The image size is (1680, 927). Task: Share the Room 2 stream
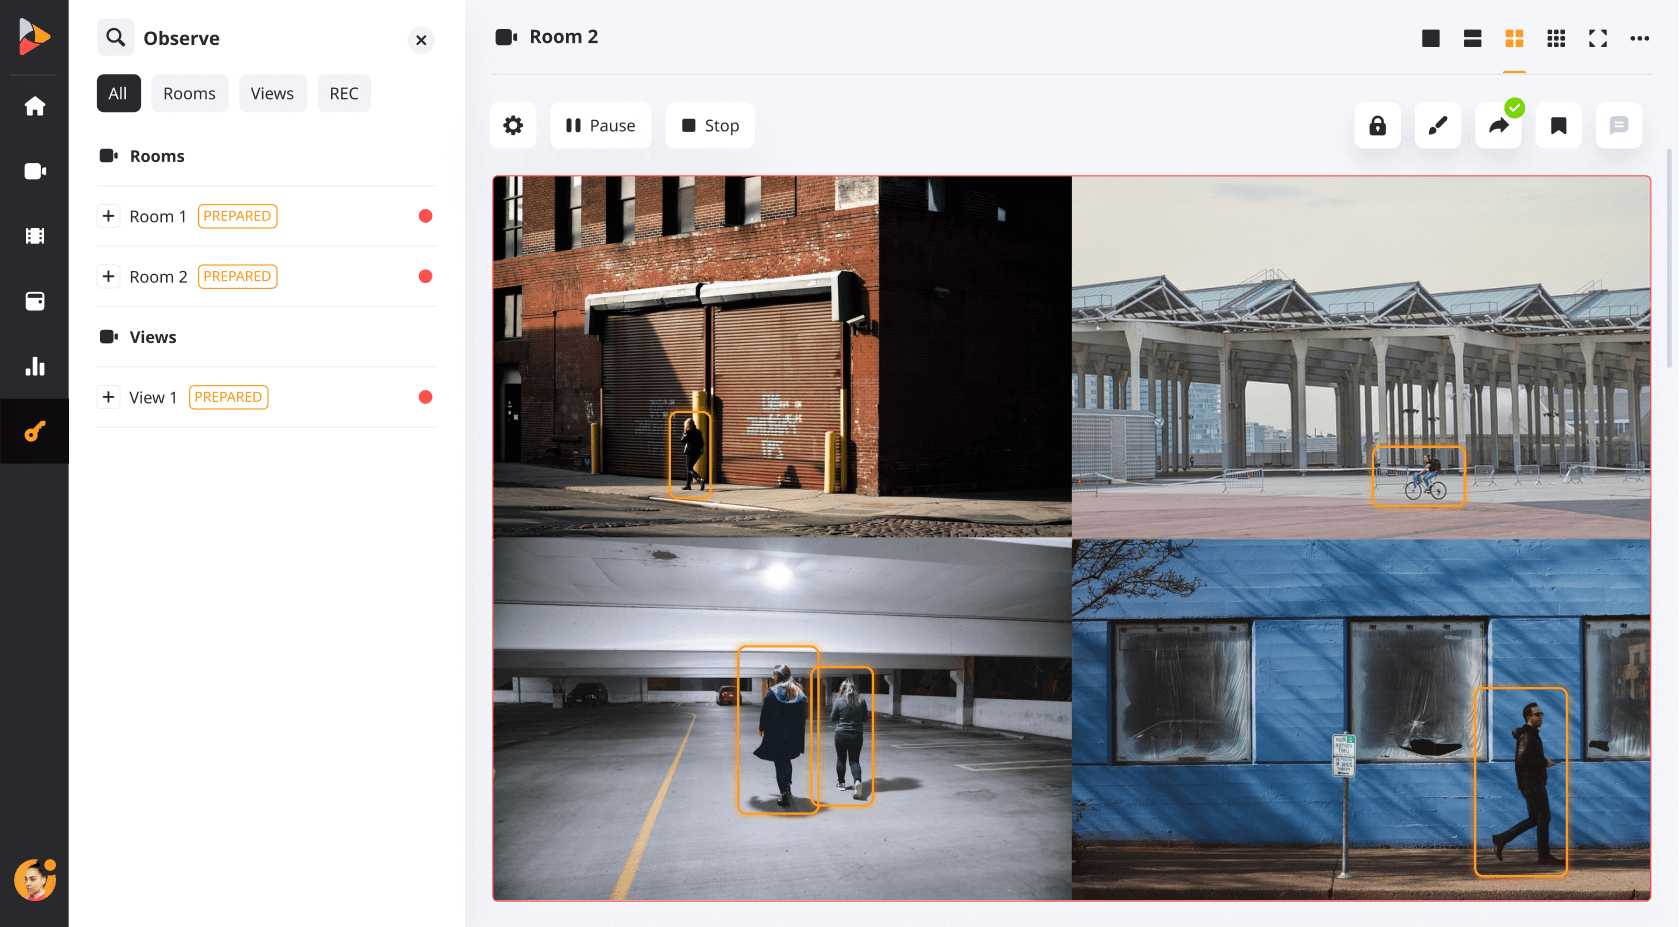tap(1498, 125)
